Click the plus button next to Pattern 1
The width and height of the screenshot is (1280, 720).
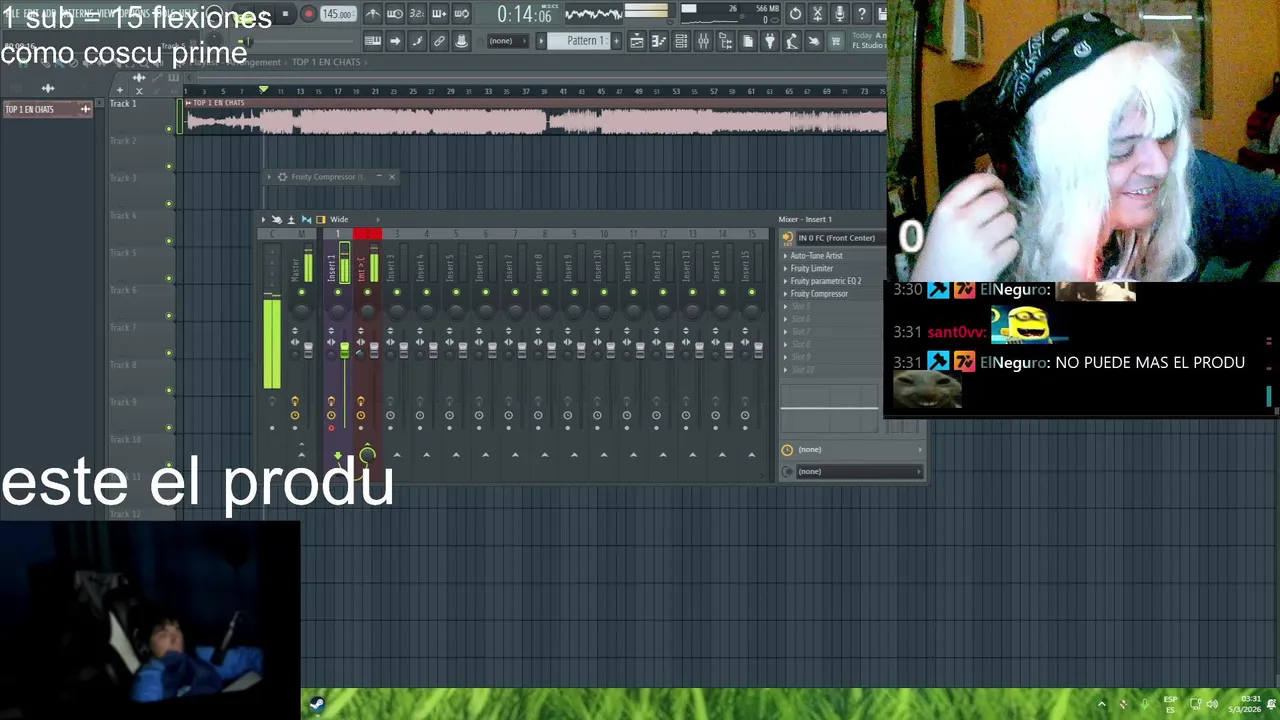pos(616,41)
